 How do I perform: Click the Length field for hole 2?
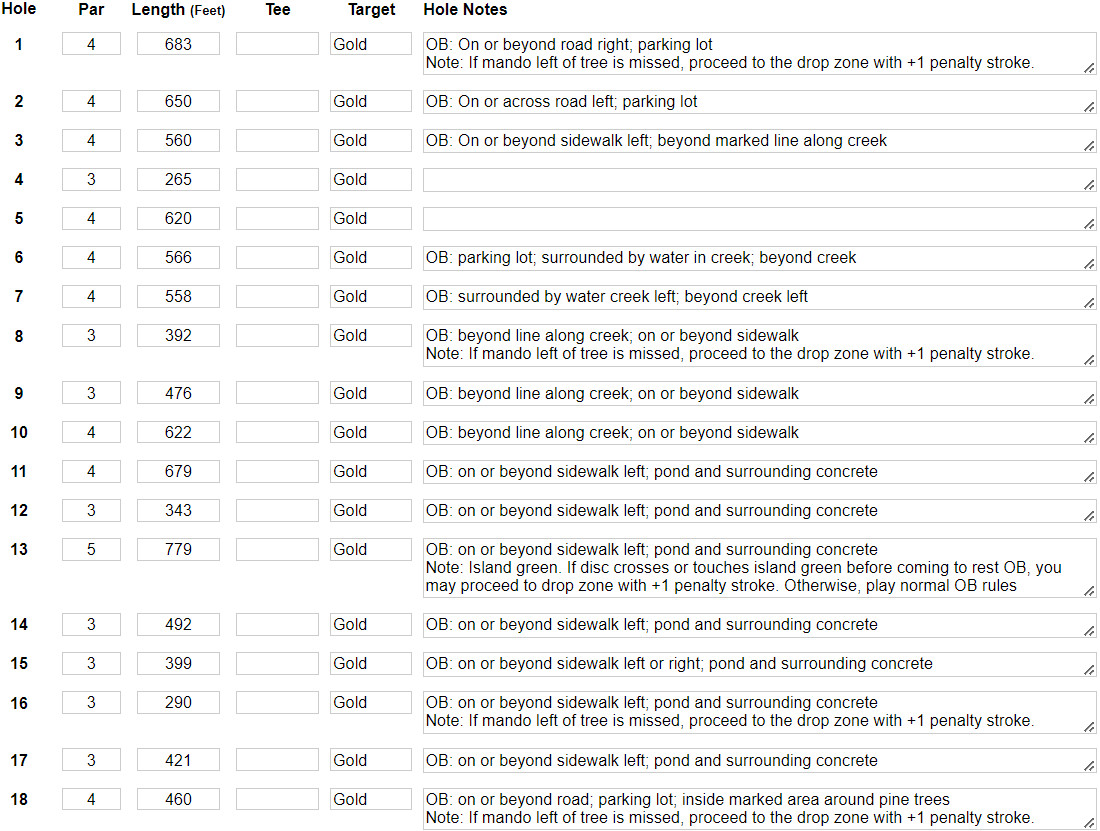(x=178, y=102)
